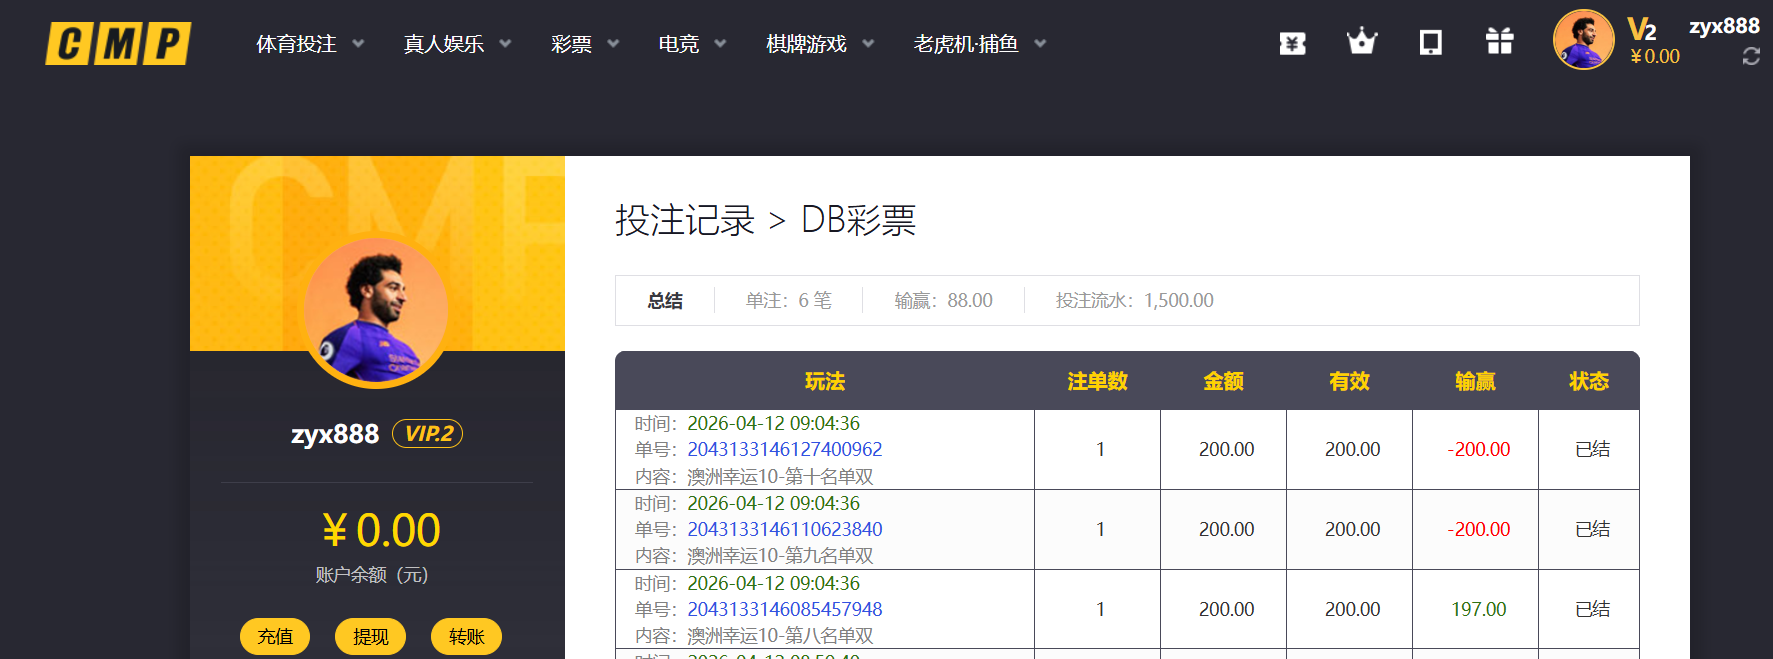Viewport: 1773px width, 659px height.
Task: Open the gift box promotions icon
Action: point(1499,42)
